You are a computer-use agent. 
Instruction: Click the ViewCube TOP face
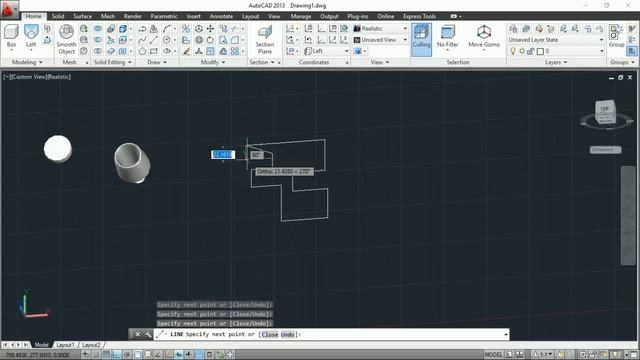(604, 109)
